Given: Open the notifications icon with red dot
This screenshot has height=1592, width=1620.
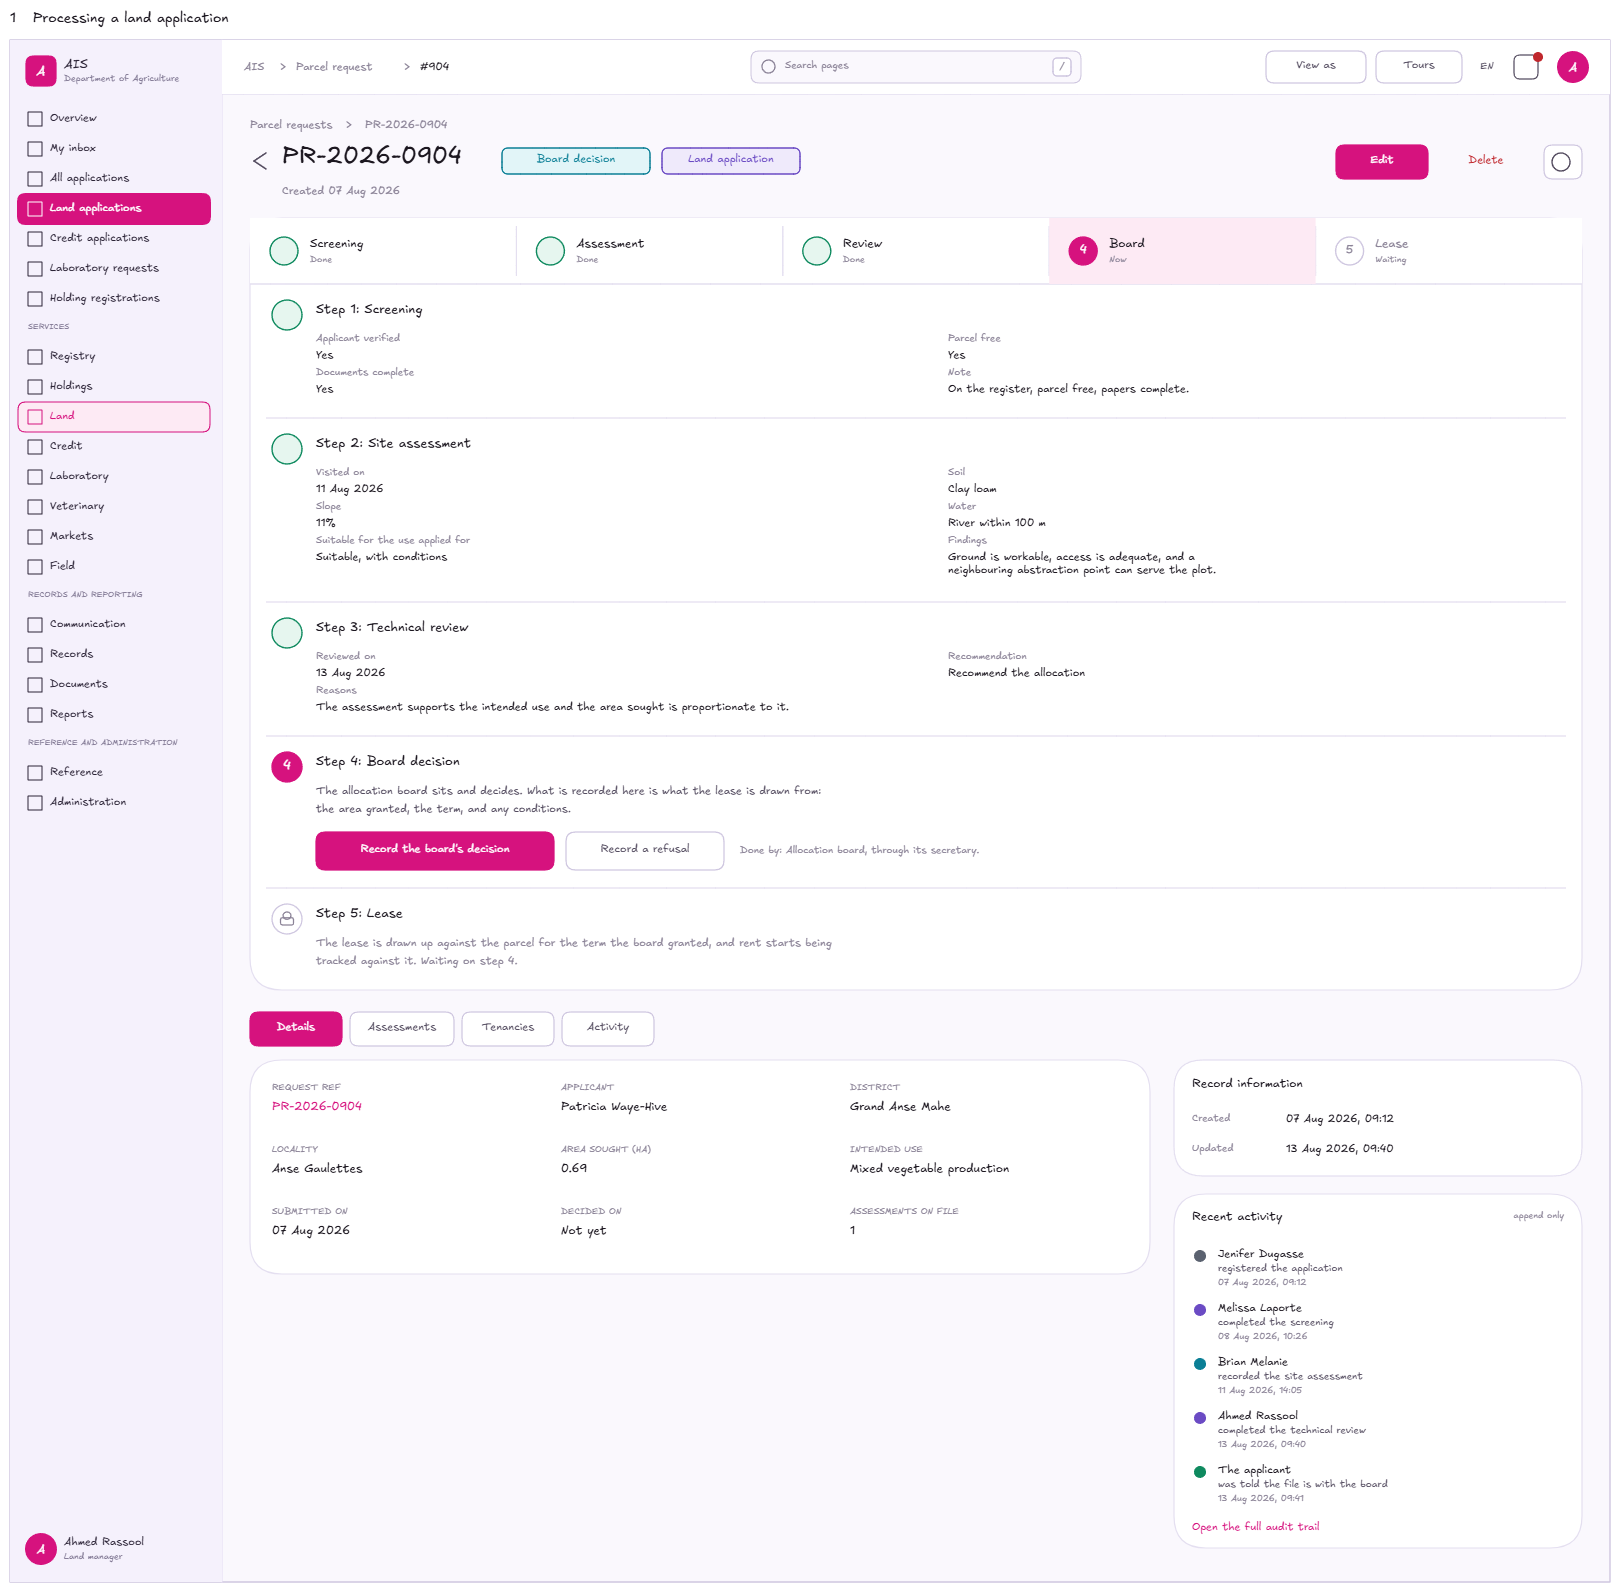Looking at the screenshot, I should pyautogui.click(x=1526, y=67).
